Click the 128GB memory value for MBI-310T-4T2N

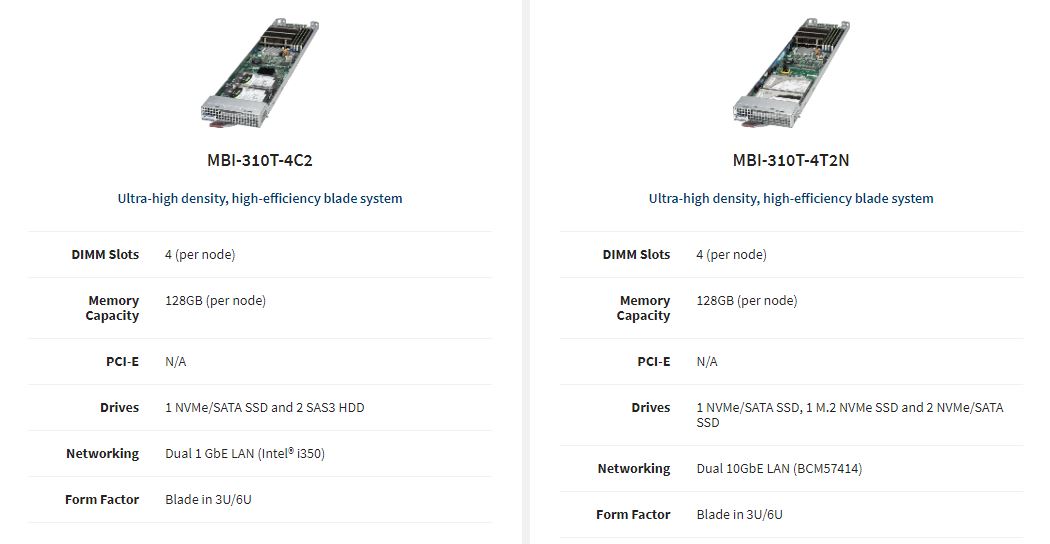(x=747, y=300)
